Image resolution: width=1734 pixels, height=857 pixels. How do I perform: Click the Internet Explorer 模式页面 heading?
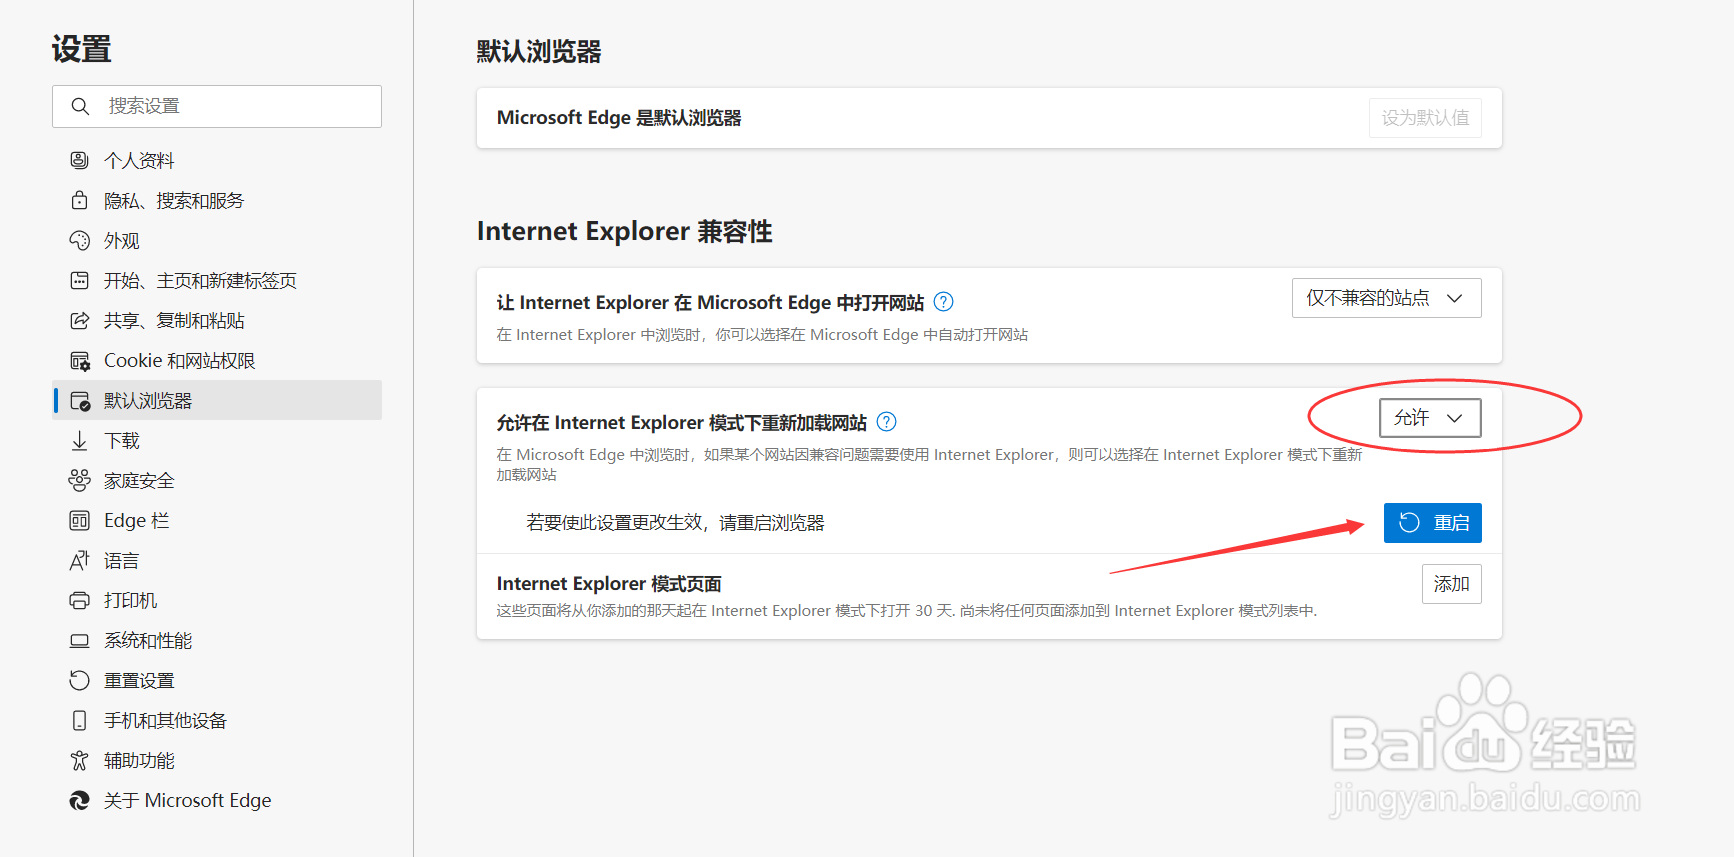click(609, 583)
